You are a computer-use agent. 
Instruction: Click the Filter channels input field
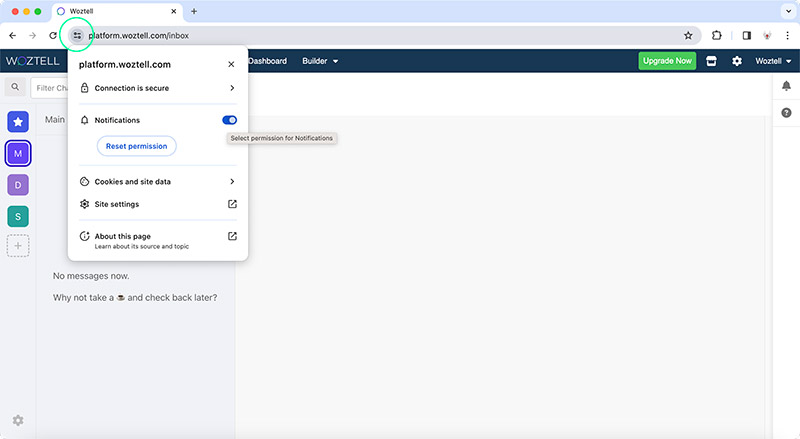50,88
